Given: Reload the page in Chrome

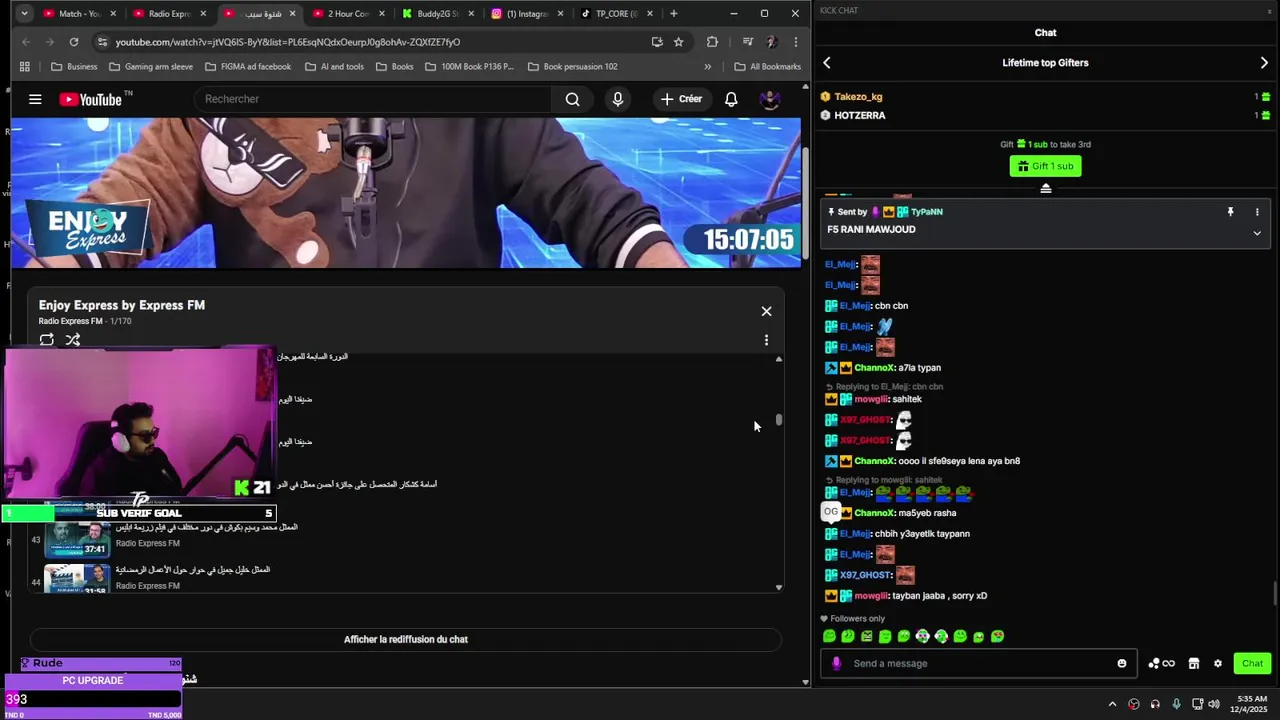Looking at the screenshot, I should coord(74,42).
